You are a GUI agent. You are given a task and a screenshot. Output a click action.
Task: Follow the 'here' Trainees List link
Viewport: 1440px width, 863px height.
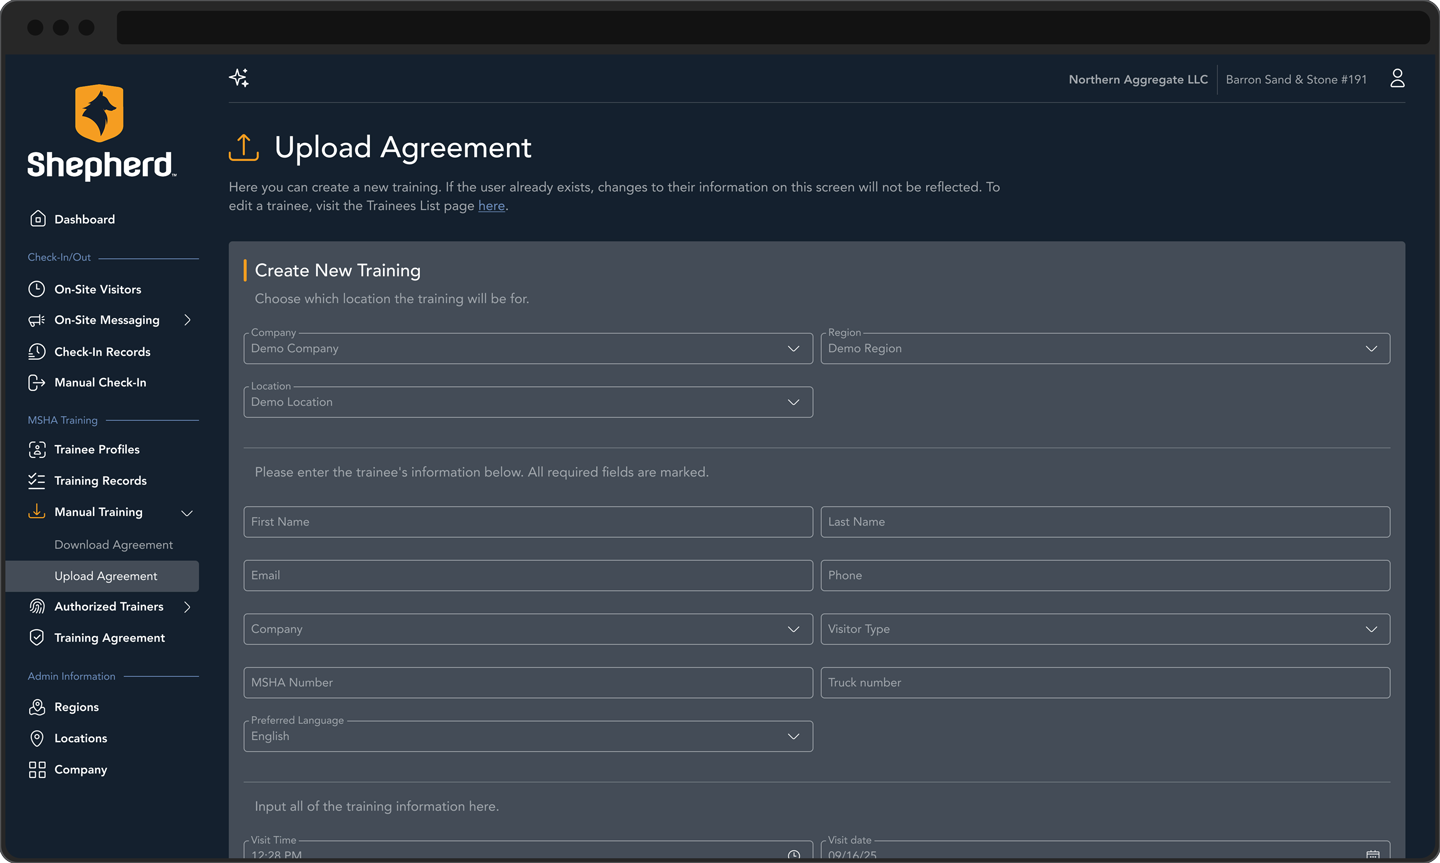pos(491,206)
